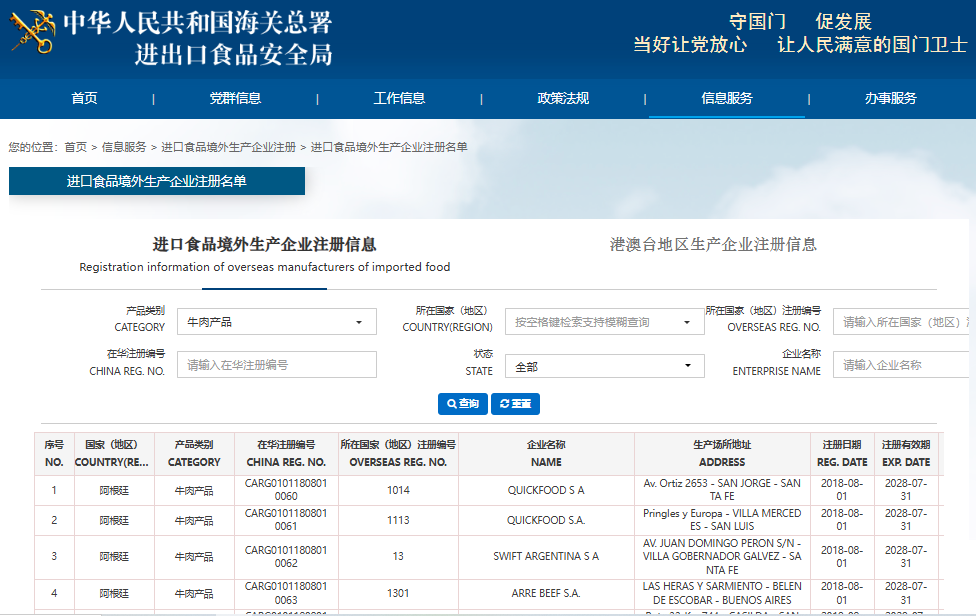Viewport: 976px width, 616px height.
Task: Follow the 进口食品境外生产企业注册名单 breadcrumb link
Action: pyautogui.click(x=389, y=147)
